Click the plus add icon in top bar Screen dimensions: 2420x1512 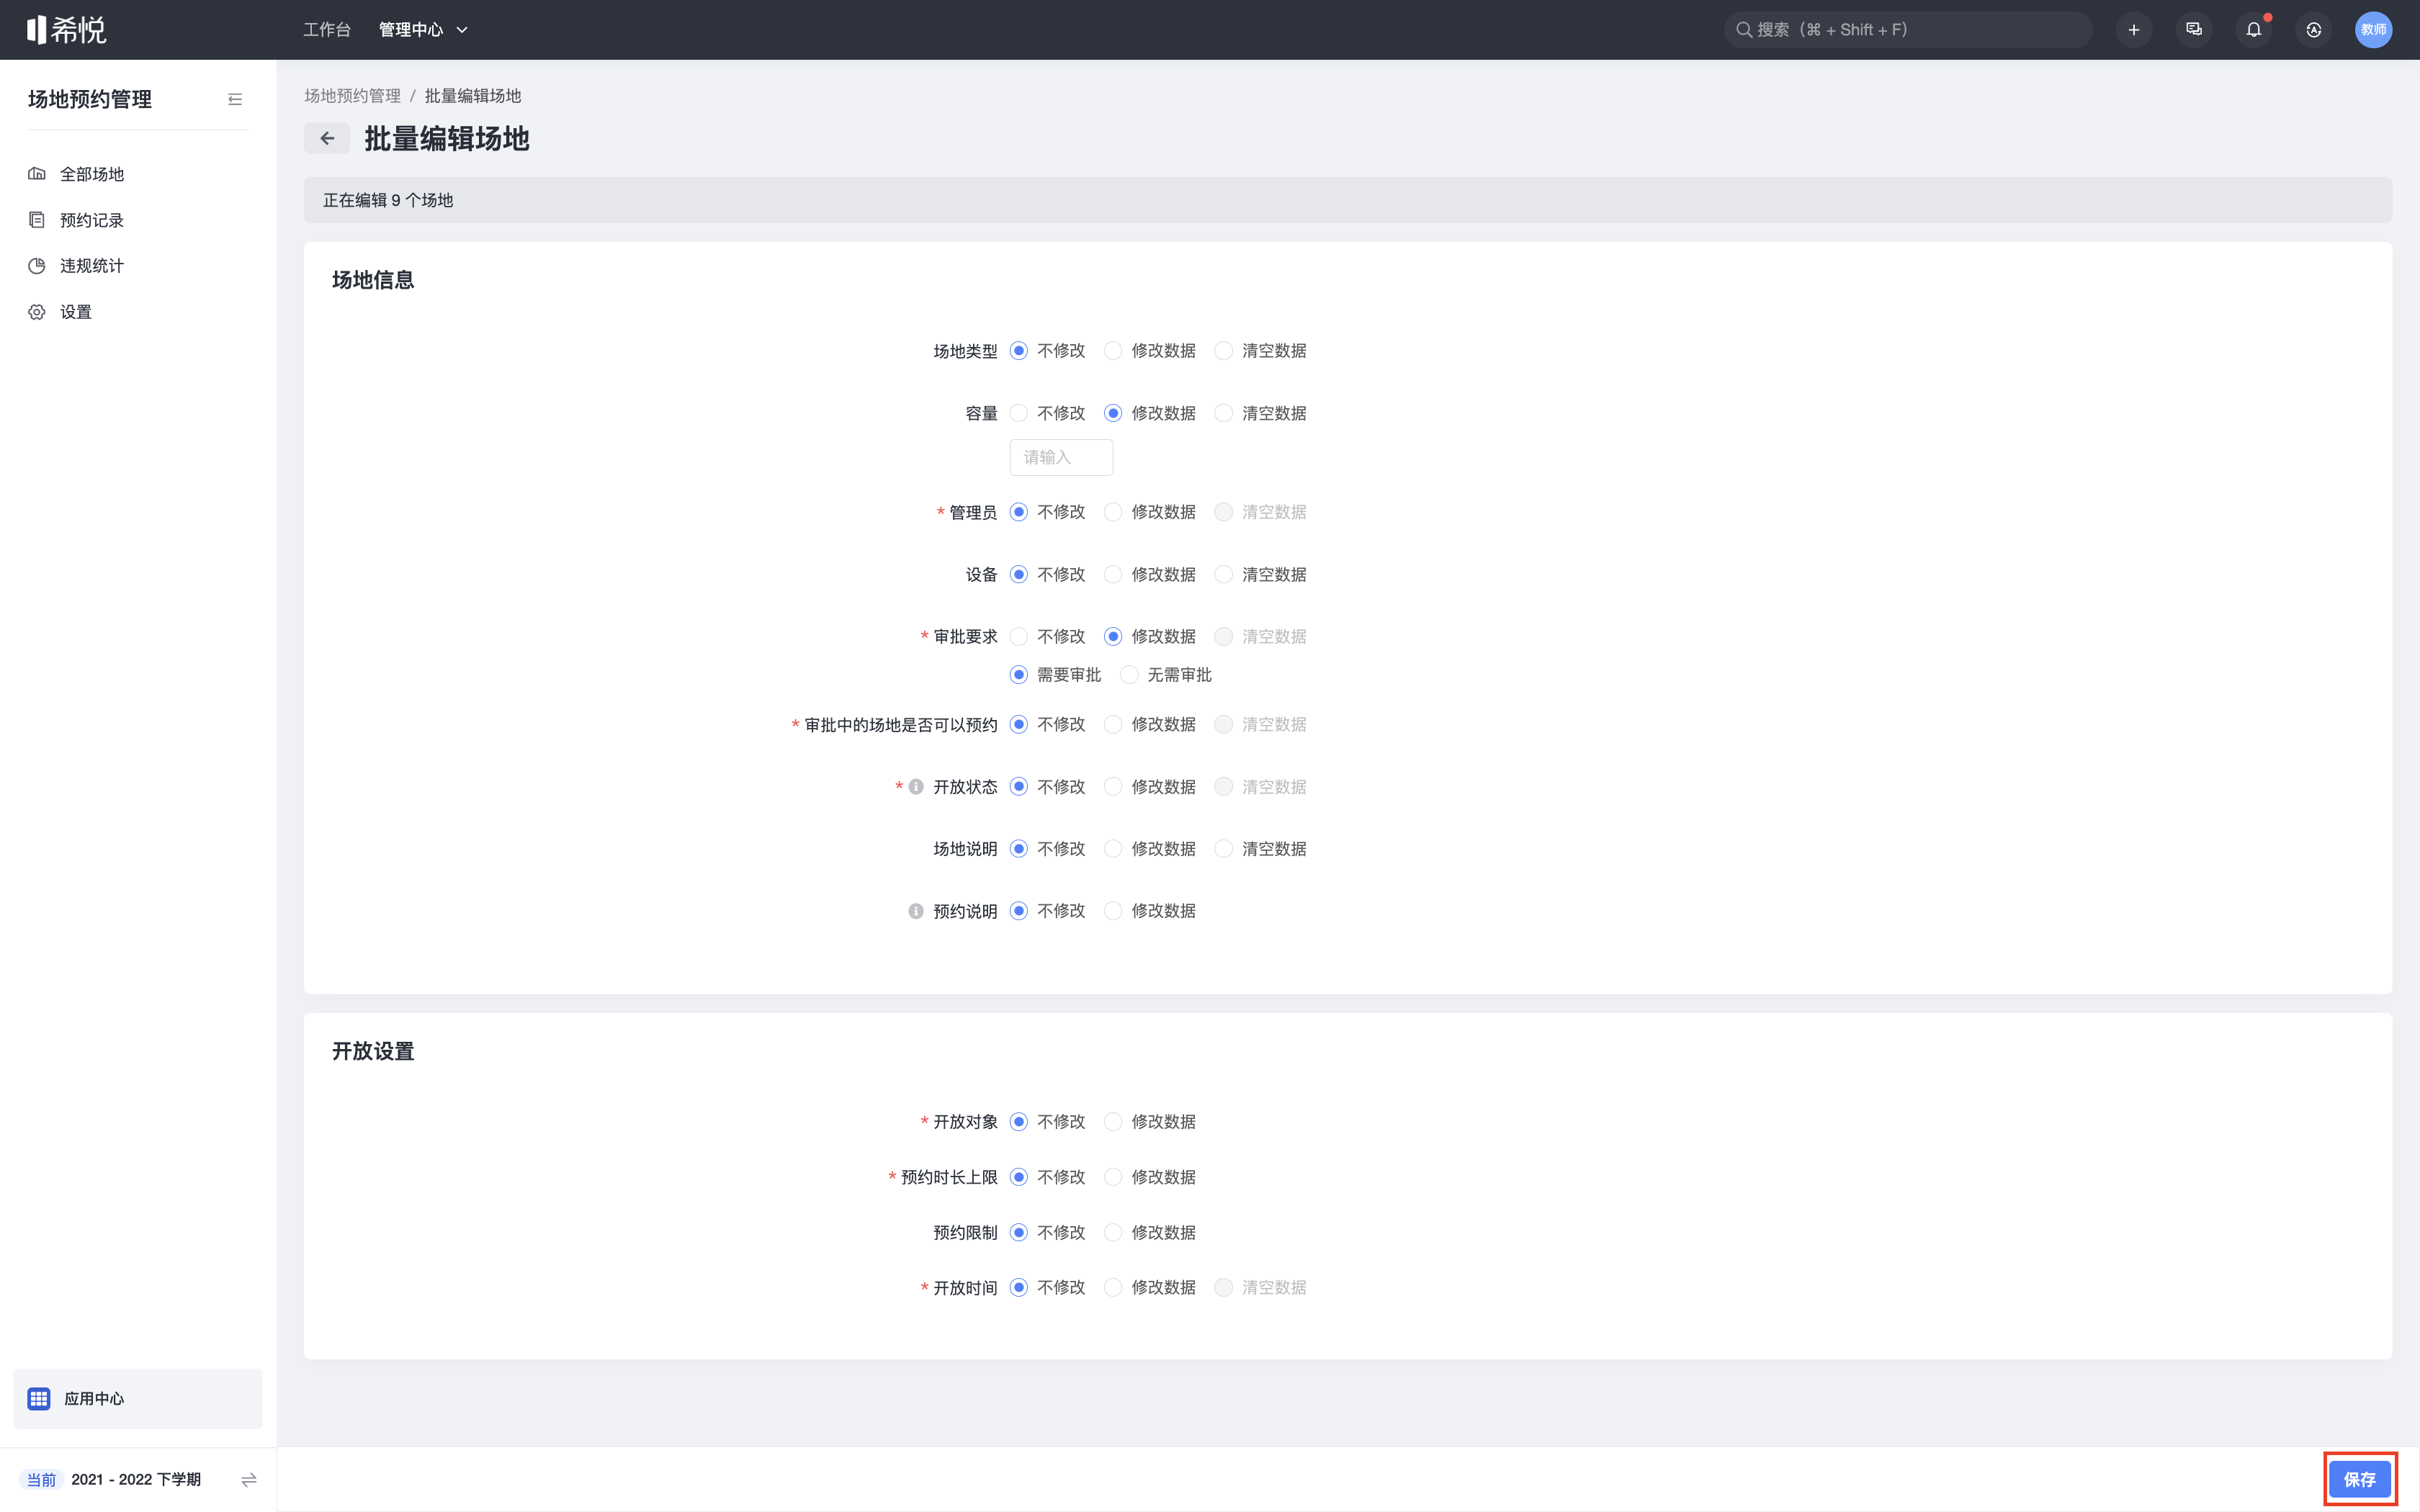[x=2134, y=30]
